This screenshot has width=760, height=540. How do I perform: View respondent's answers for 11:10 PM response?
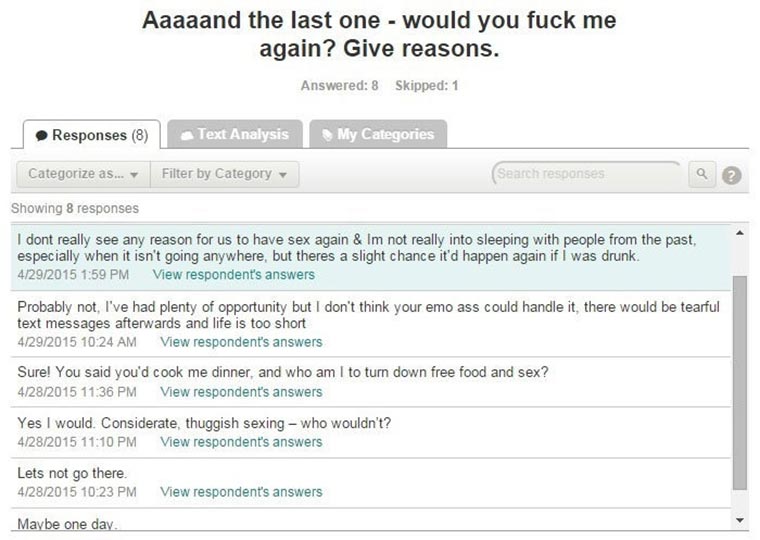[x=241, y=442]
